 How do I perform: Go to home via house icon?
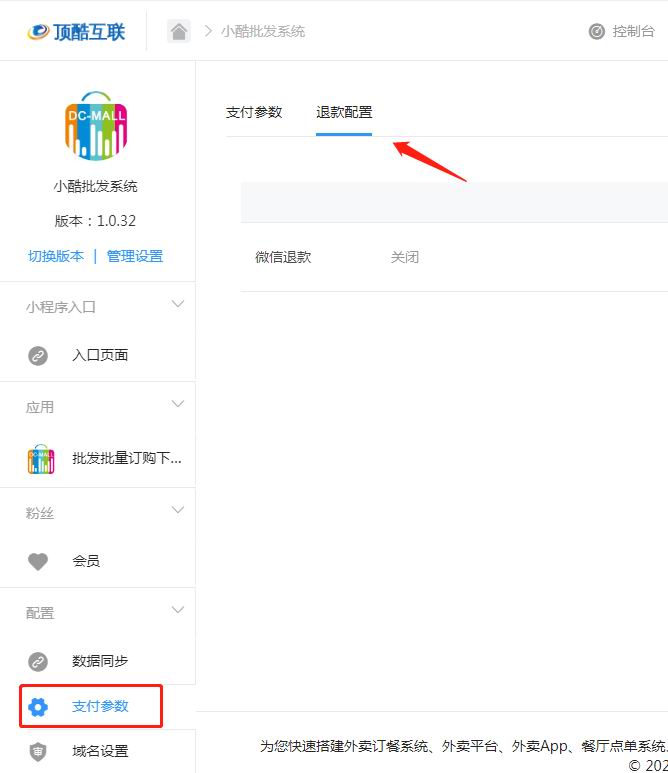[x=178, y=31]
